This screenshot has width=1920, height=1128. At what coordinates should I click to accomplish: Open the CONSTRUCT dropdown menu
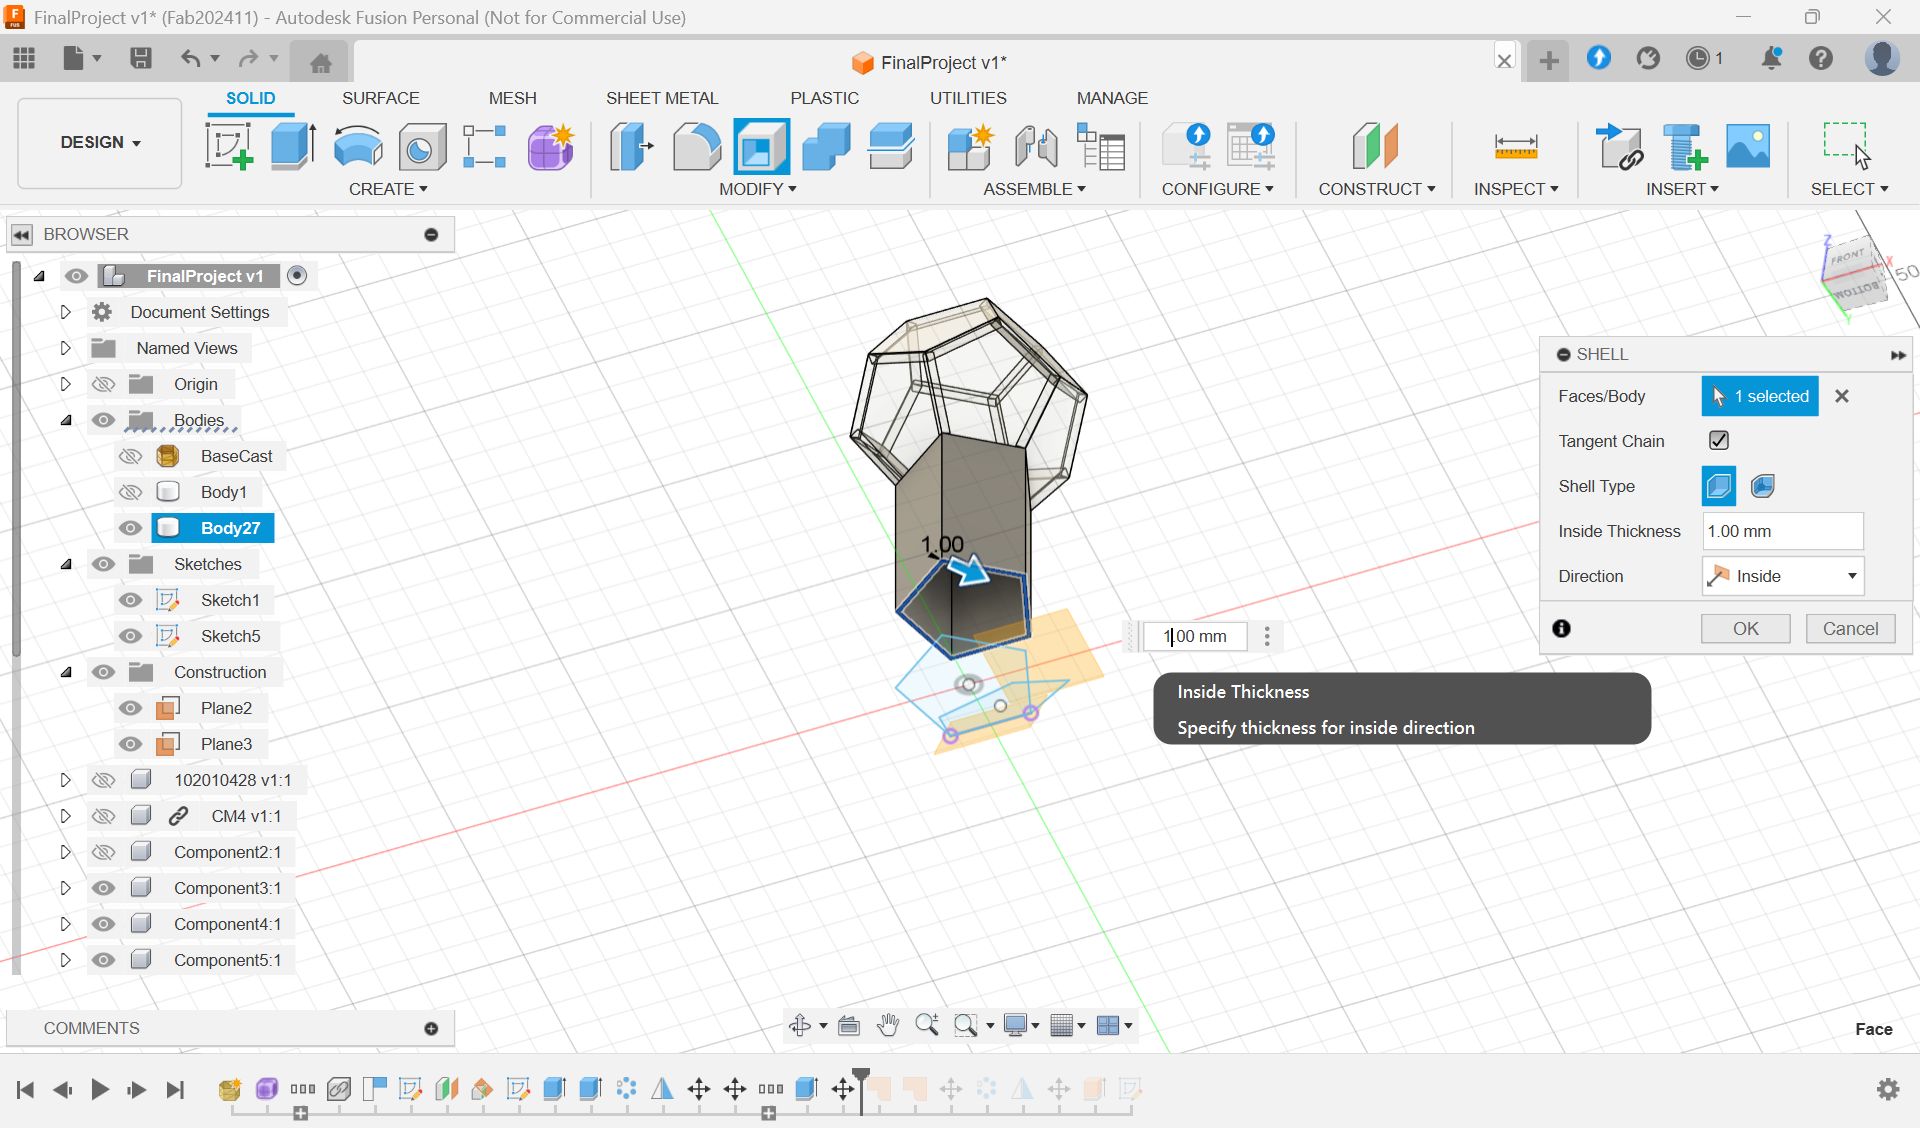[x=1376, y=189]
